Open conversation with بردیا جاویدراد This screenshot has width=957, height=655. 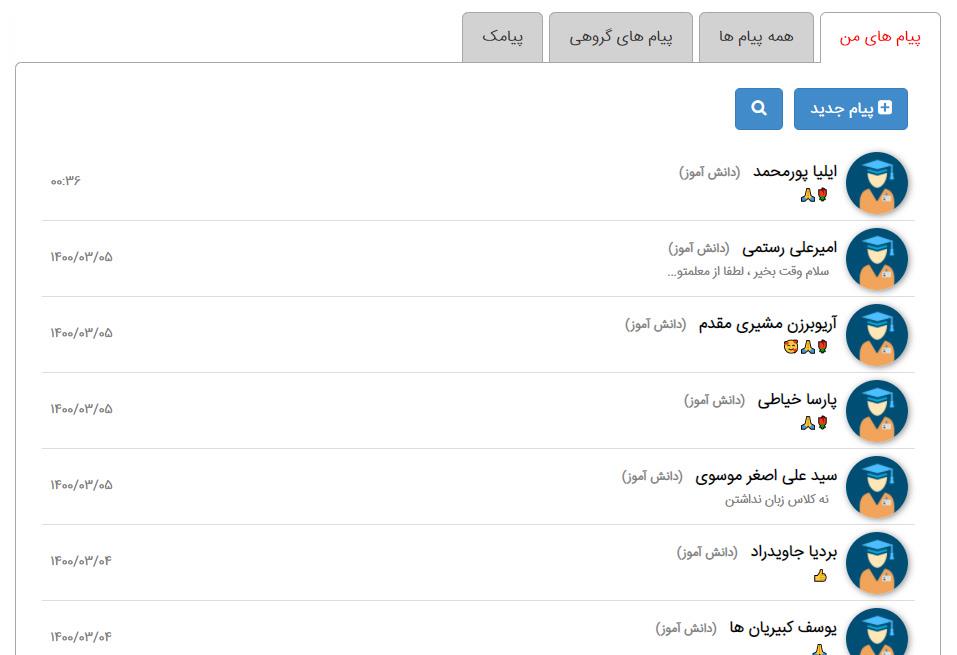click(478, 563)
